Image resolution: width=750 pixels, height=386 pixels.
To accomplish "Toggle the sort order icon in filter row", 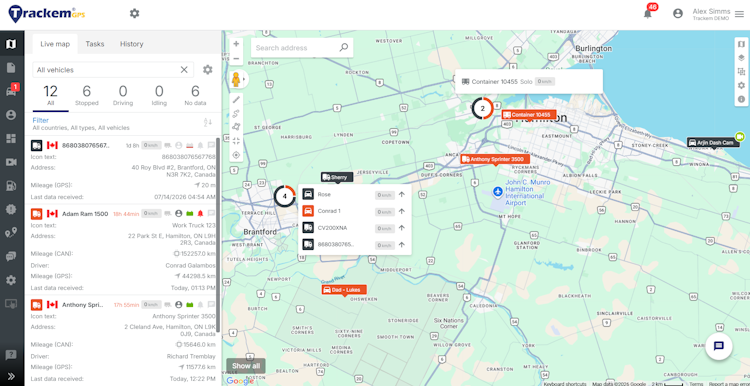I will point(208,123).
